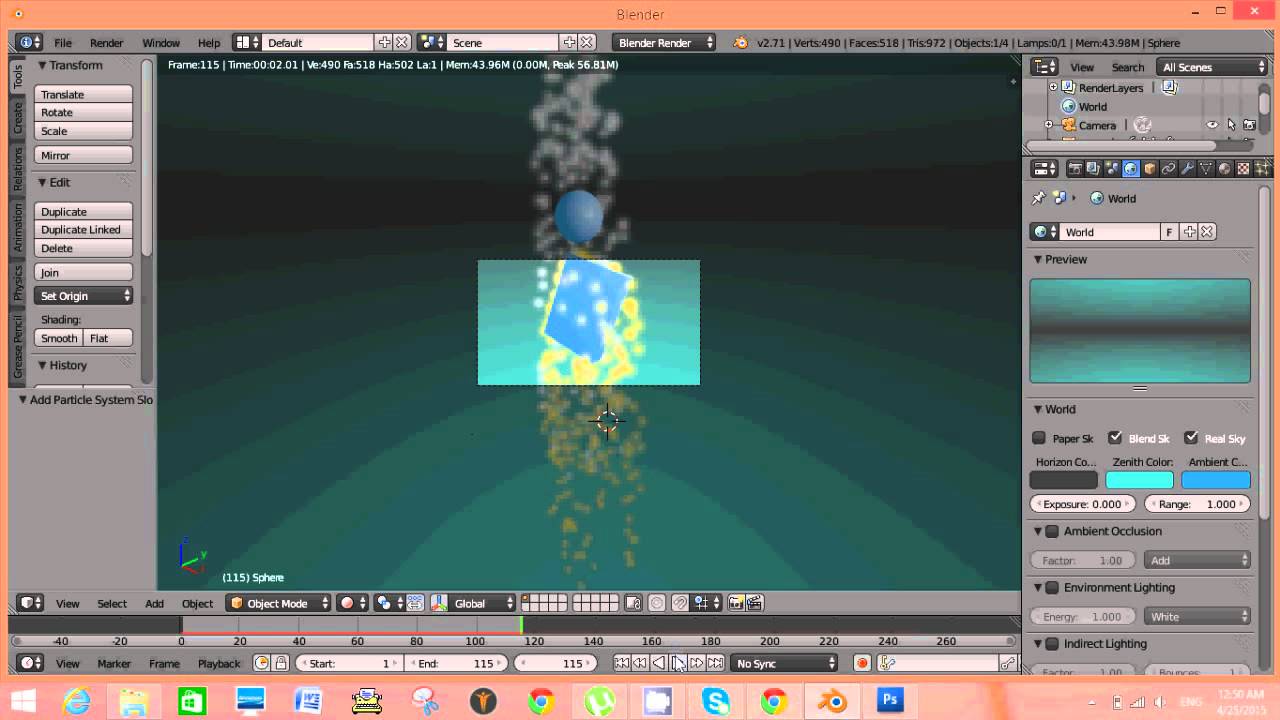Open the Object Mode dropdown

point(278,603)
